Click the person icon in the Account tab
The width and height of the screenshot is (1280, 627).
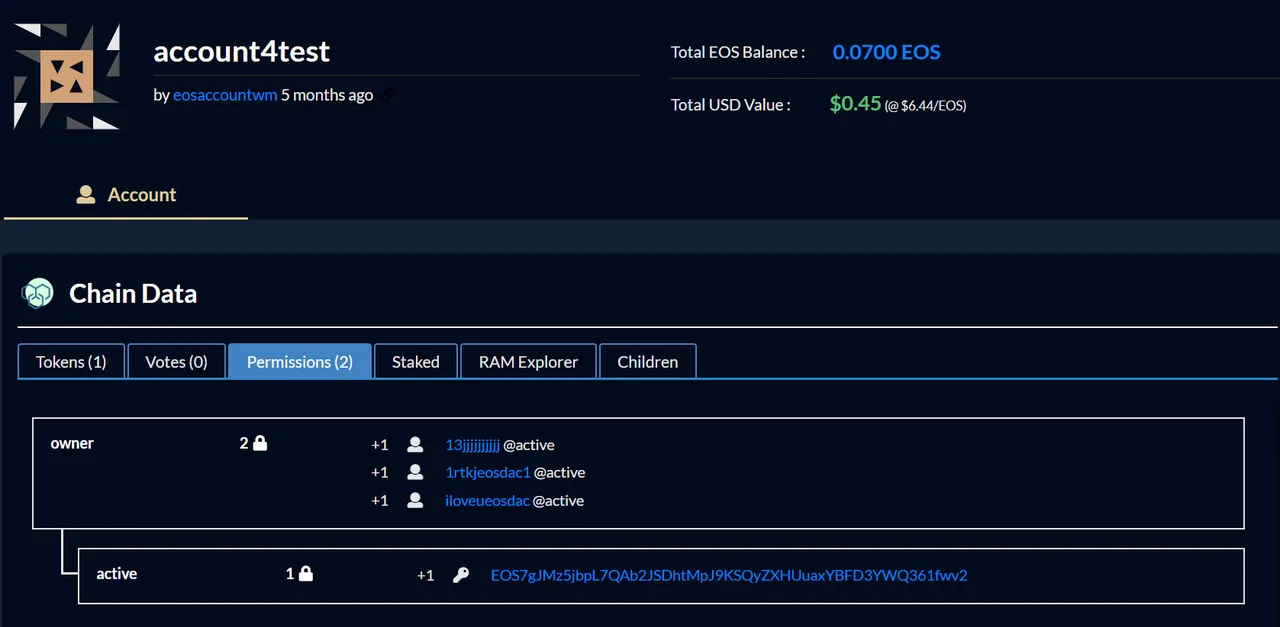(x=86, y=195)
